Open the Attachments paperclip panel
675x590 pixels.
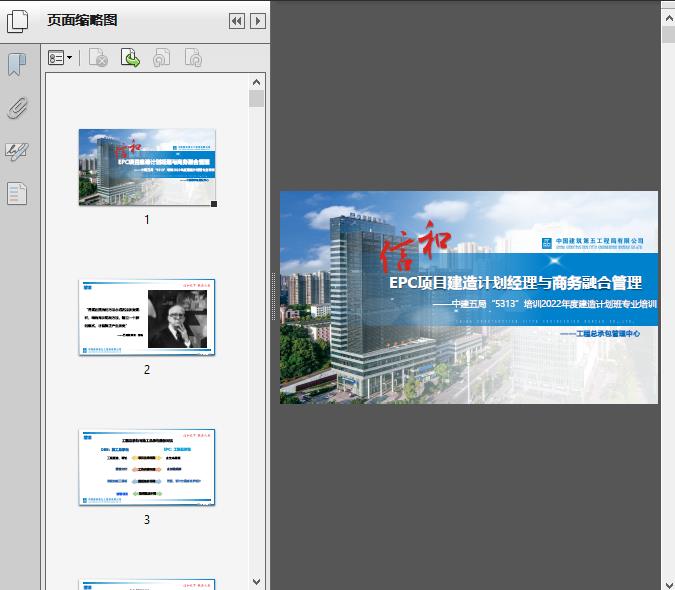point(17,108)
